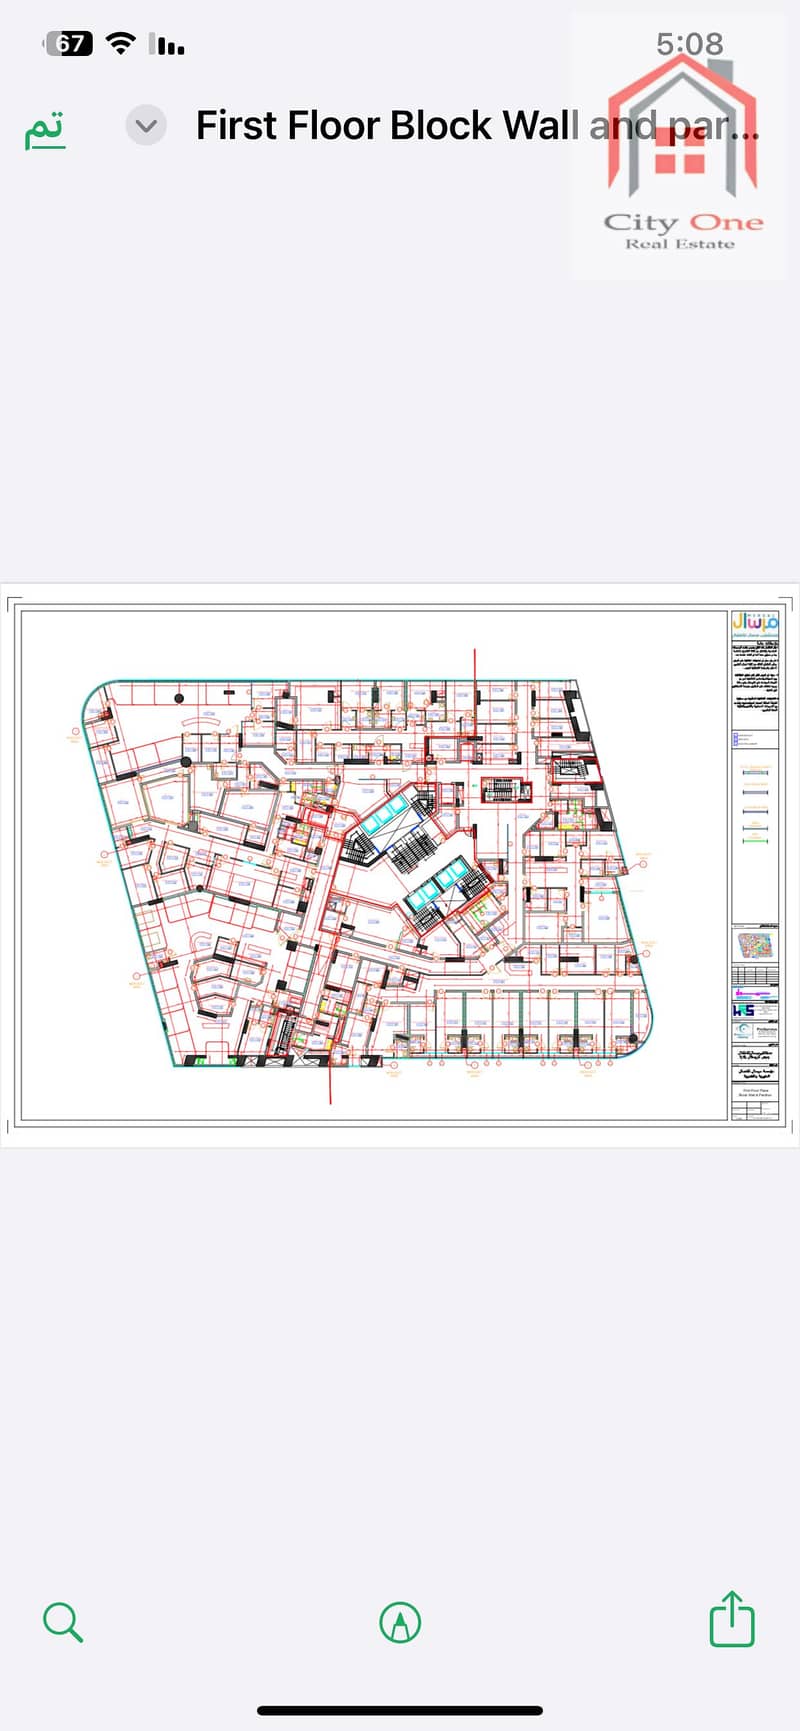Tap the Wi-Fi status icon

point(121,44)
